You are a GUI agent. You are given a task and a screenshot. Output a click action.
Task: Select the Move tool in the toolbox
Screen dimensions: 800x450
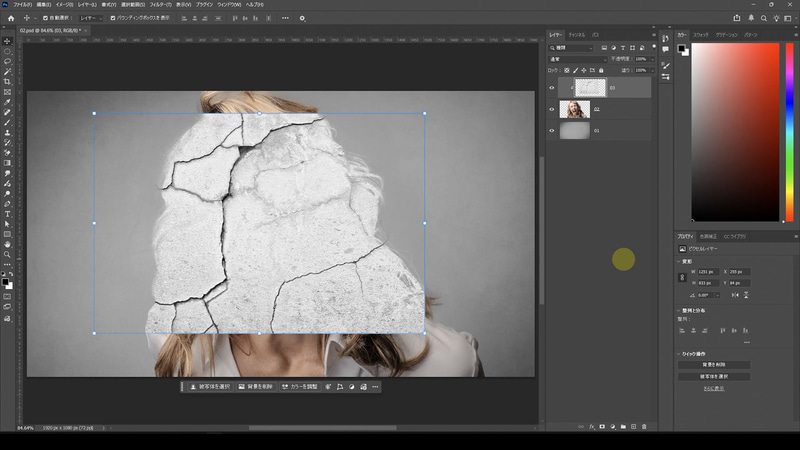pyautogui.click(x=7, y=39)
